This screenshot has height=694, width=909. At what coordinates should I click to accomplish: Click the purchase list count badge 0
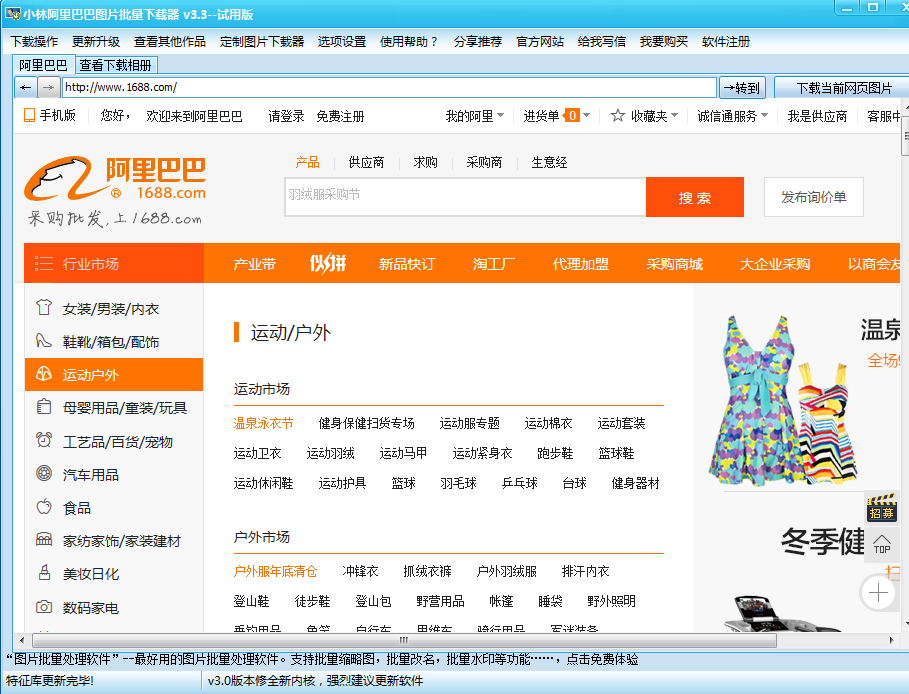tap(572, 116)
